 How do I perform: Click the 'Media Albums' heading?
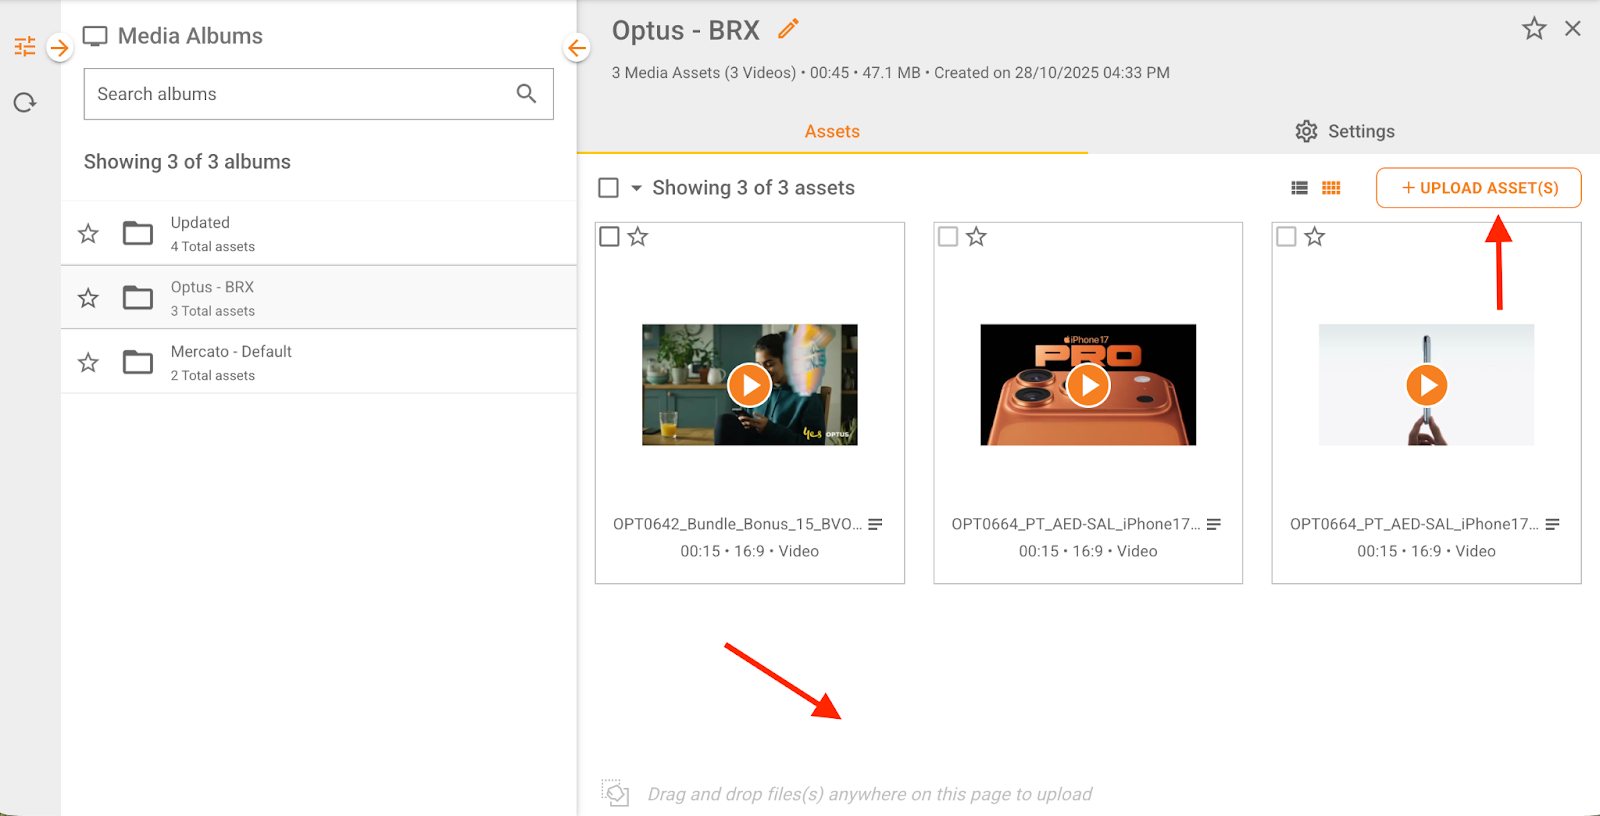tap(190, 36)
